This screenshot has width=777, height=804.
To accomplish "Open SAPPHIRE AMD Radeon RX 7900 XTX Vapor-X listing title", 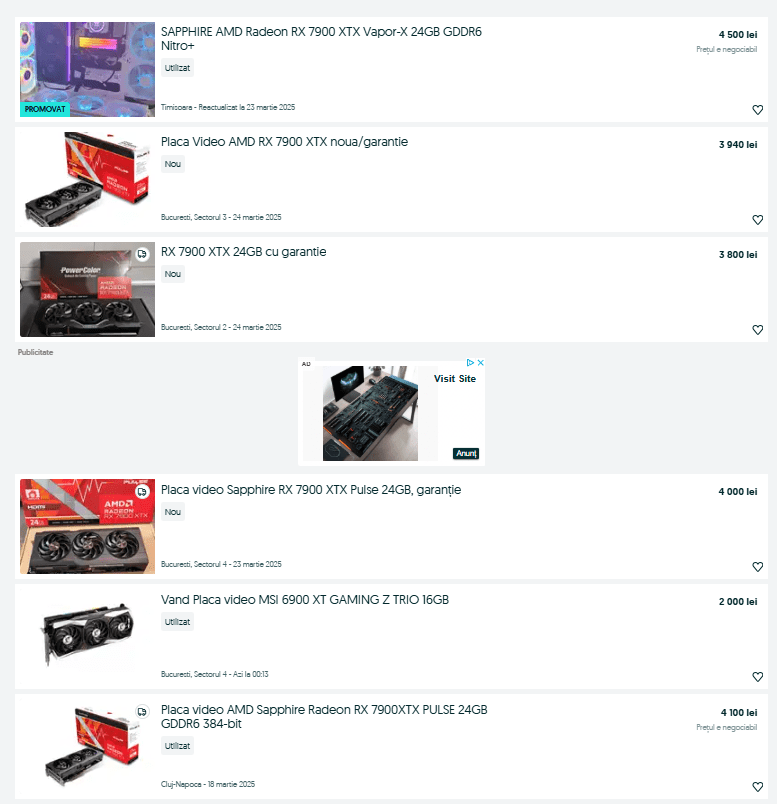I will pyautogui.click(x=321, y=38).
